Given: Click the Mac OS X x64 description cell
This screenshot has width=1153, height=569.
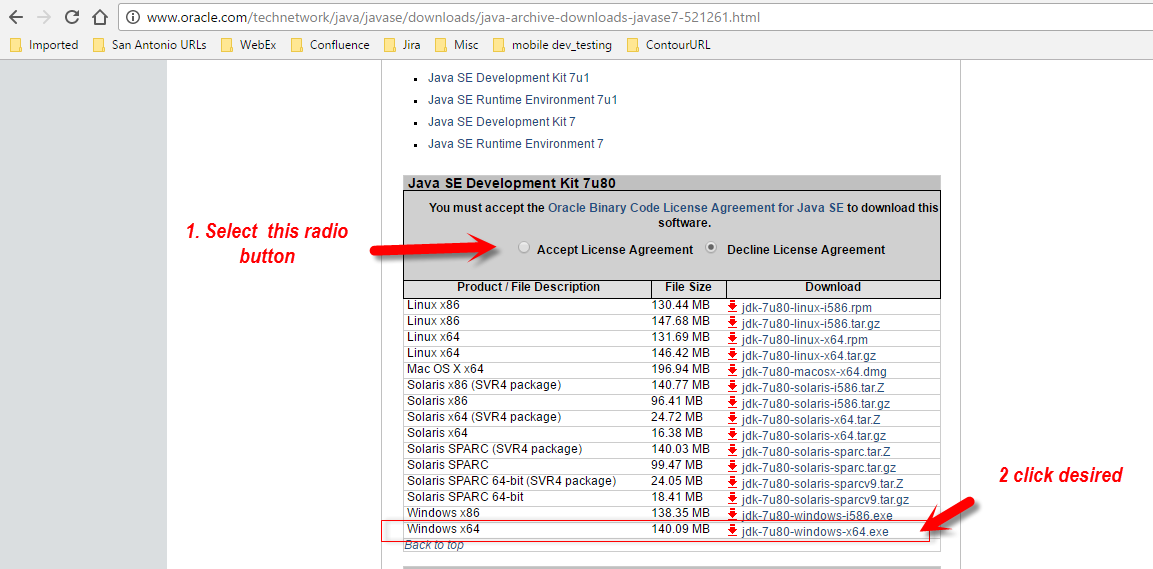Looking at the screenshot, I should point(526,368).
